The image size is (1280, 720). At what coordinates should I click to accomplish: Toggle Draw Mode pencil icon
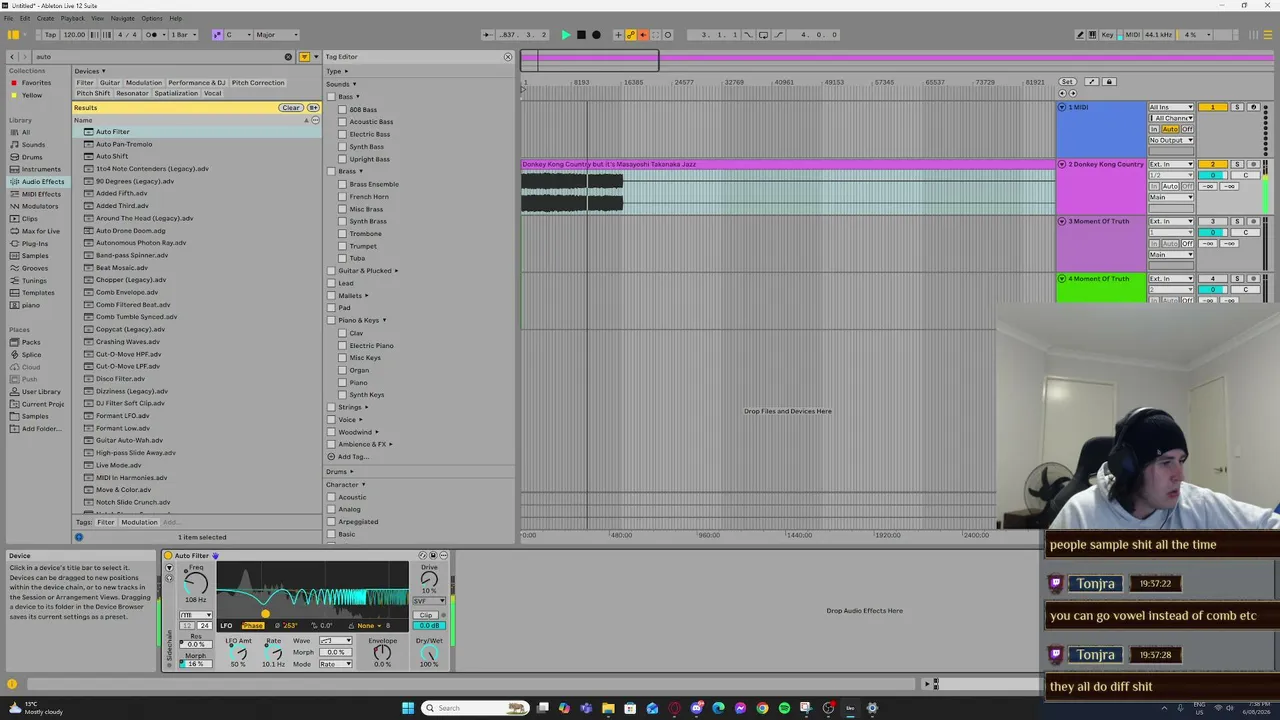tap(1080, 35)
